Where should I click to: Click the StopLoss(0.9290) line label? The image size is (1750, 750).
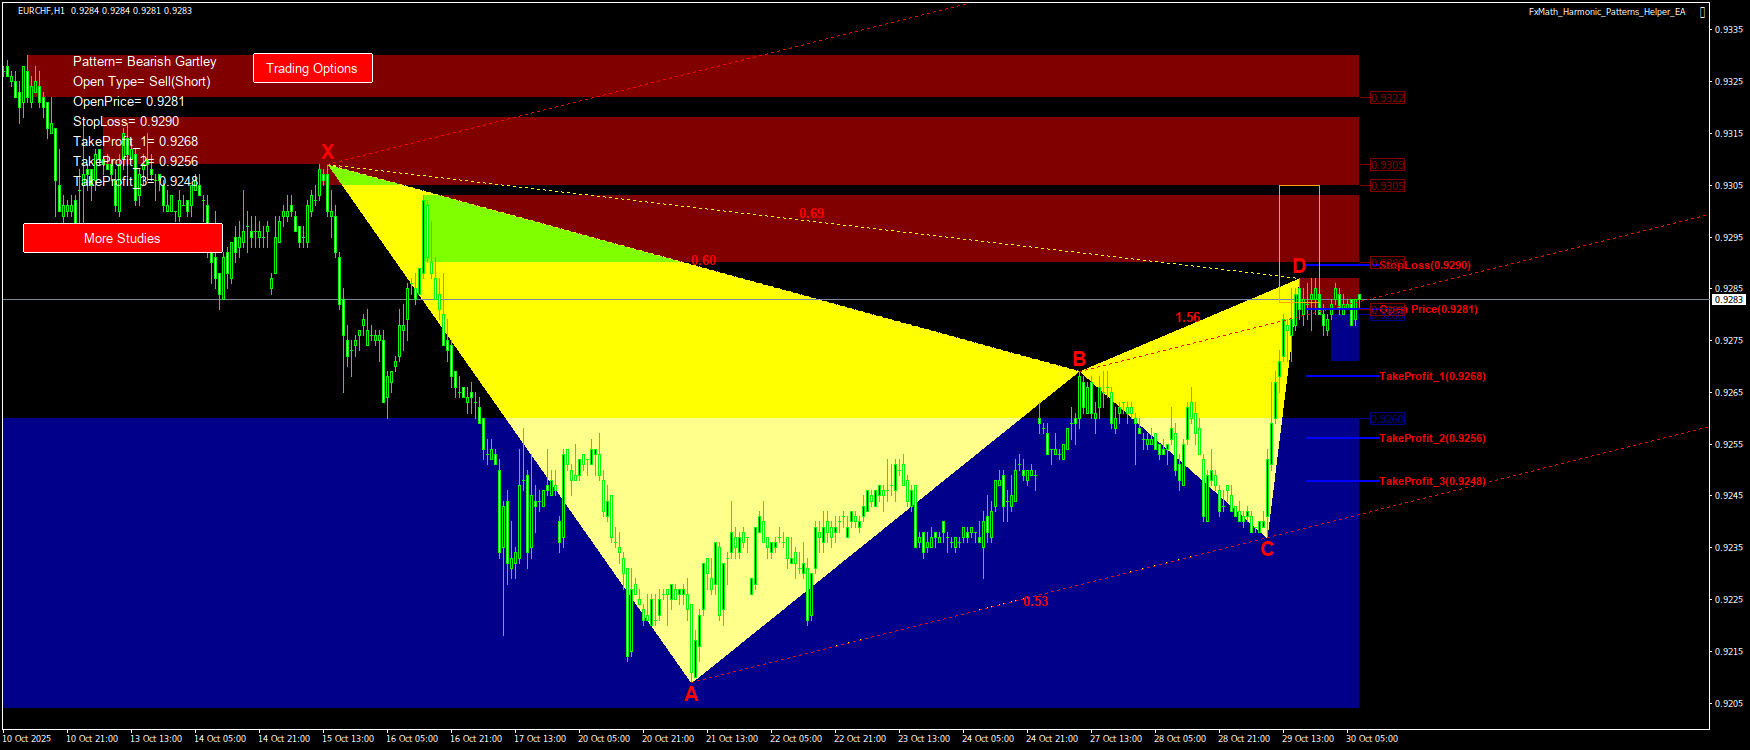pos(1424,265)
